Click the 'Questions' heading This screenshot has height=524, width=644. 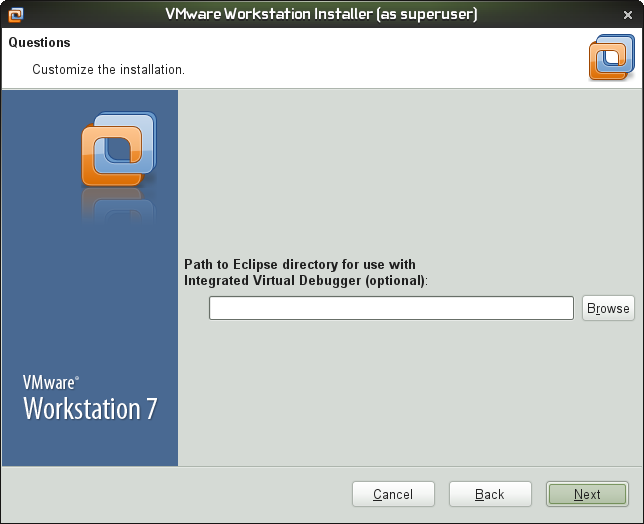[x=39, y=43]
